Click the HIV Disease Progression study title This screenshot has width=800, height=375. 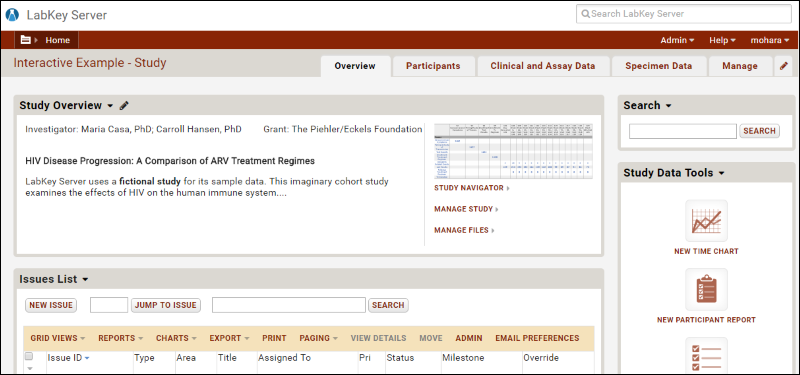(x=170, y=161)
